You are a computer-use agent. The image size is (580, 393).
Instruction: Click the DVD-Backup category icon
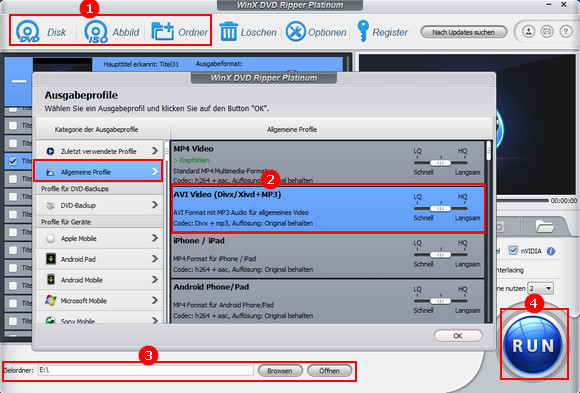pyautogui.click(x=51, y=205)
